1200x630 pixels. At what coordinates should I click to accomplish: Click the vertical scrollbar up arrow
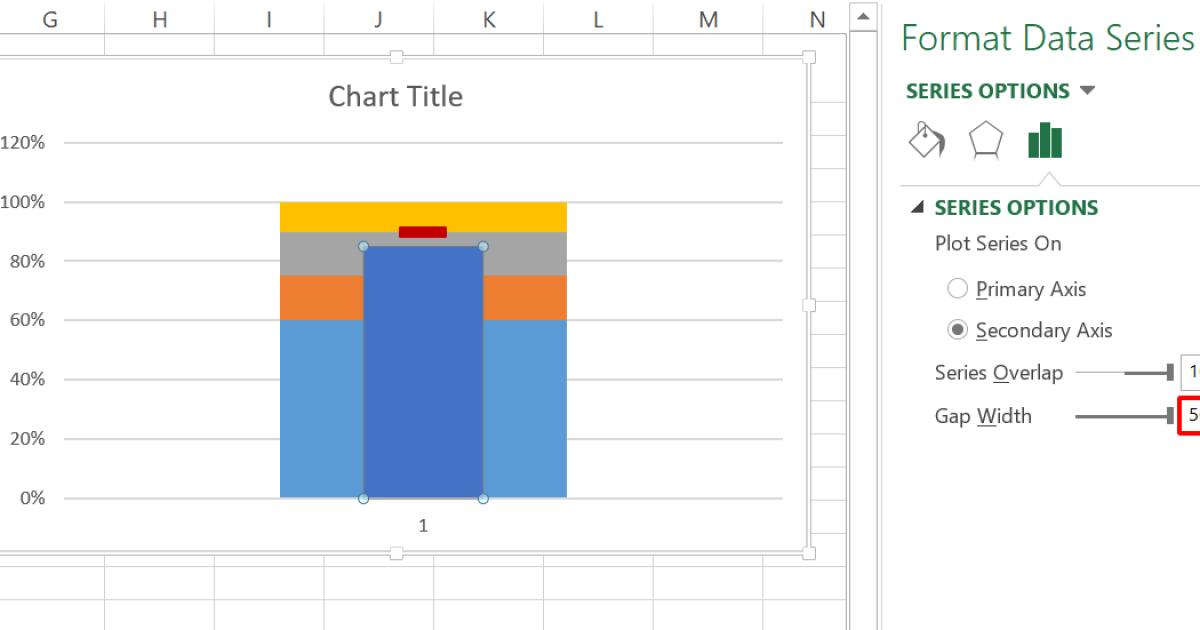pyautogui.click(x=862, y=15)
